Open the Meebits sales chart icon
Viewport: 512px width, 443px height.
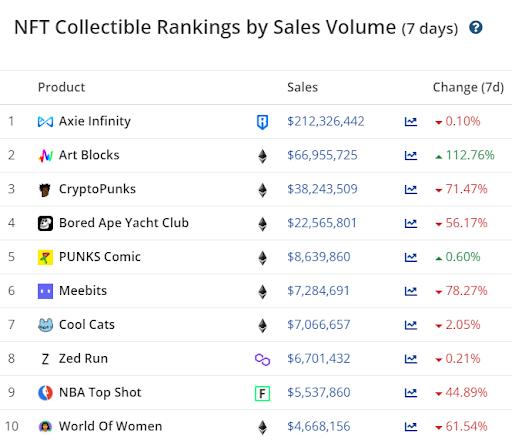[411, 291]
